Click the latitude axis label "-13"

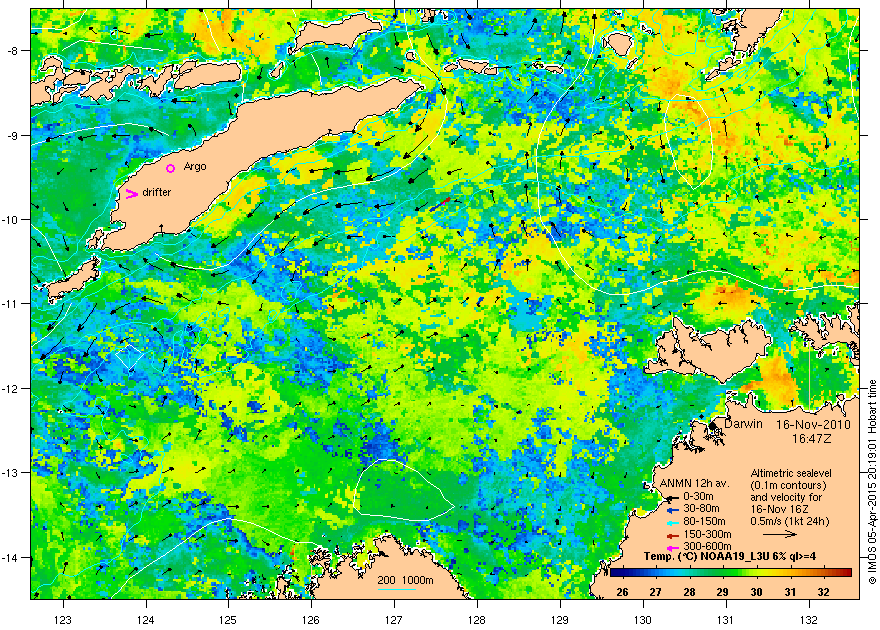[10, 473]
